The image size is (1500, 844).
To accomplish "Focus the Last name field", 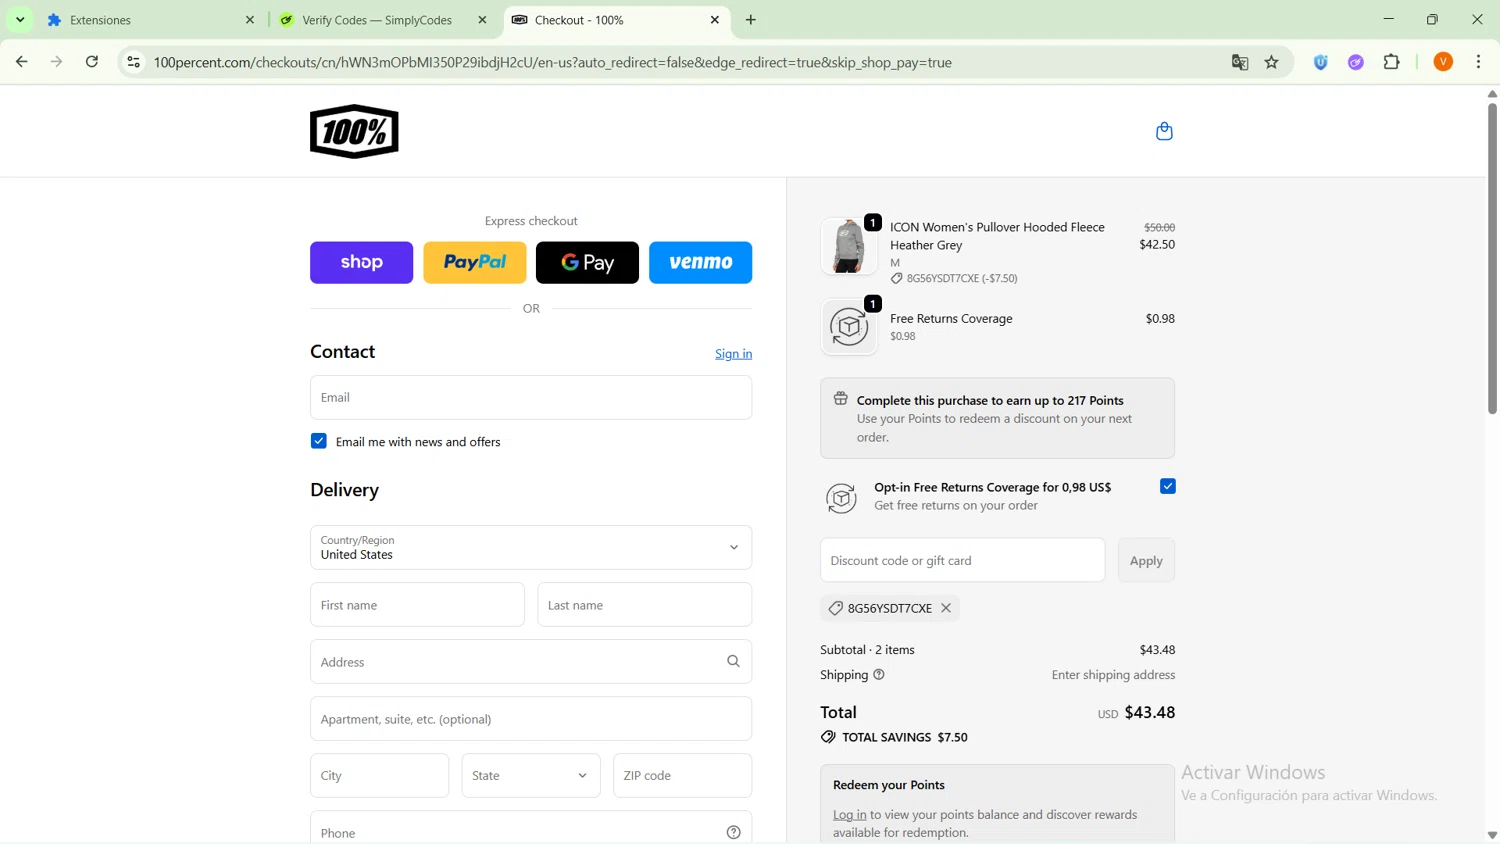I will pos(645,604).
